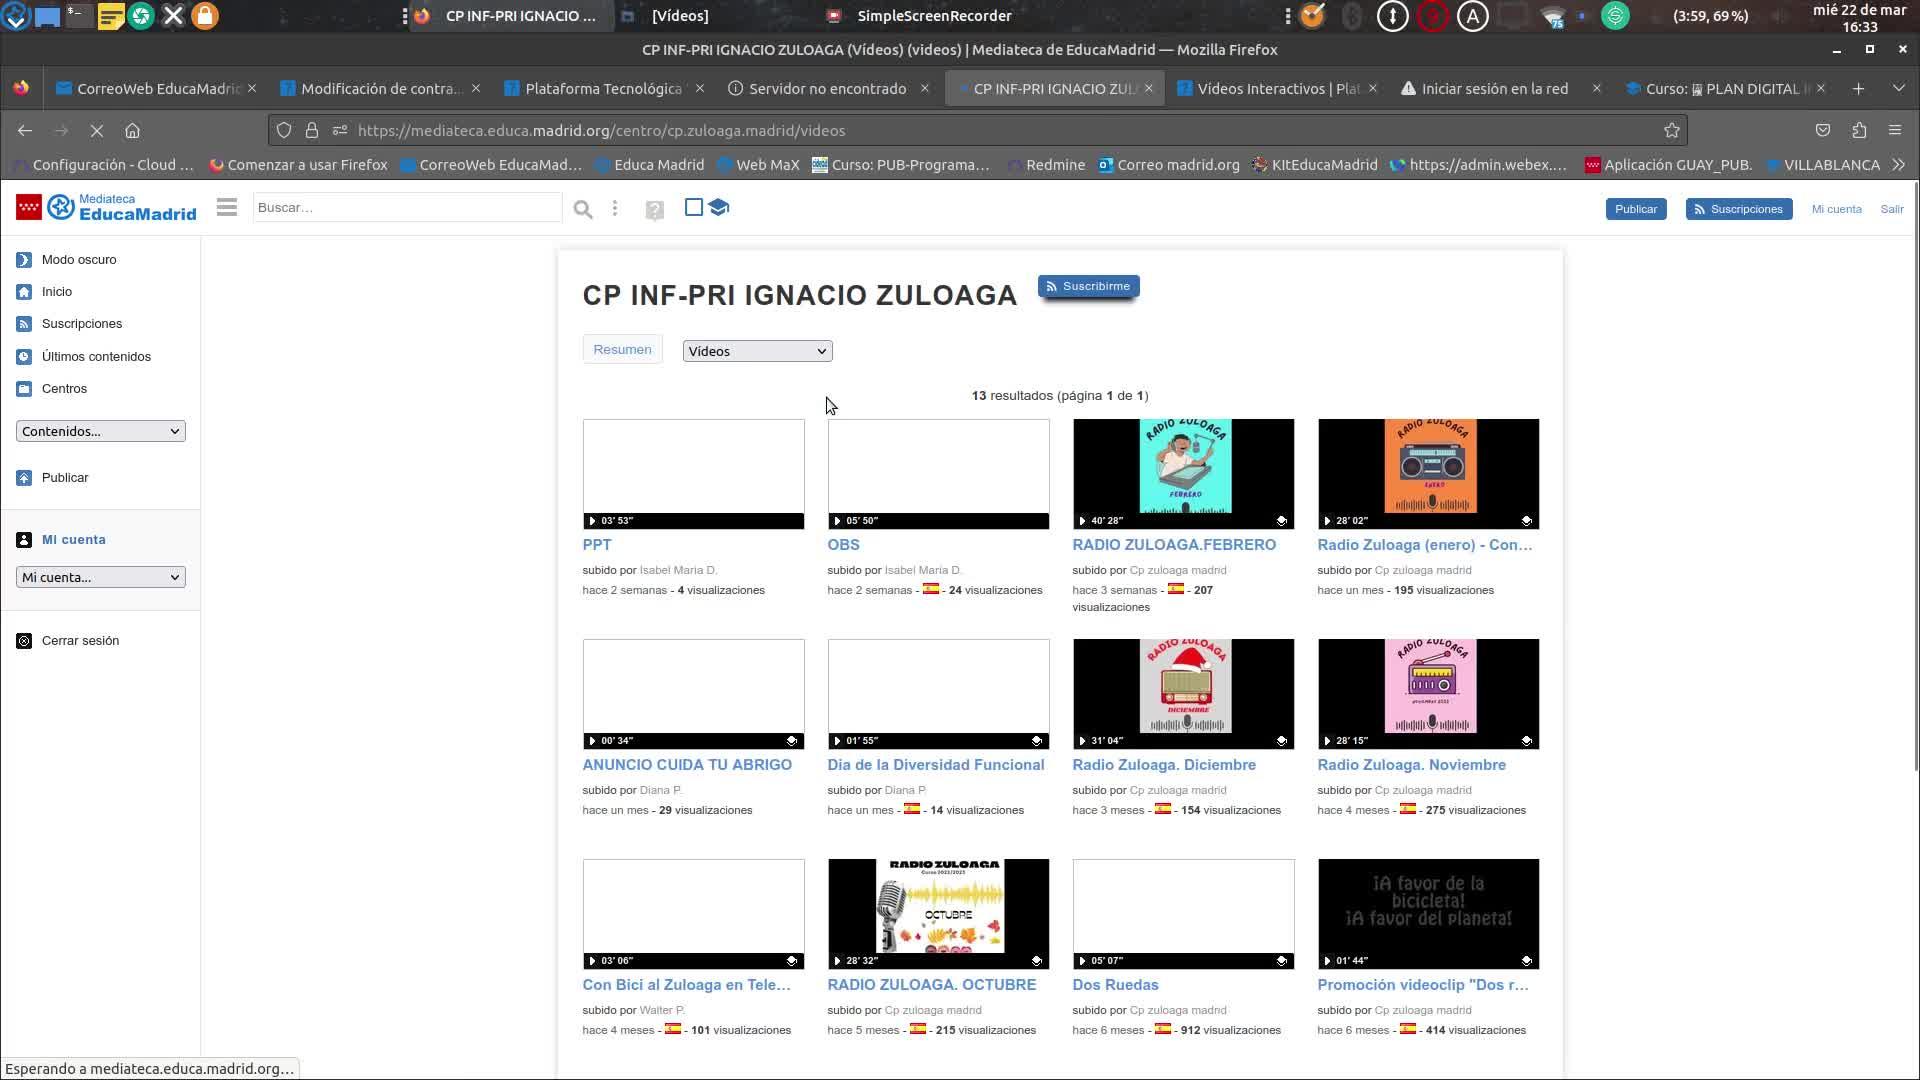Toggle Modo oscuro in sidebar
The width and height of the screenshot is (1920, 1080).
[79, 259]
